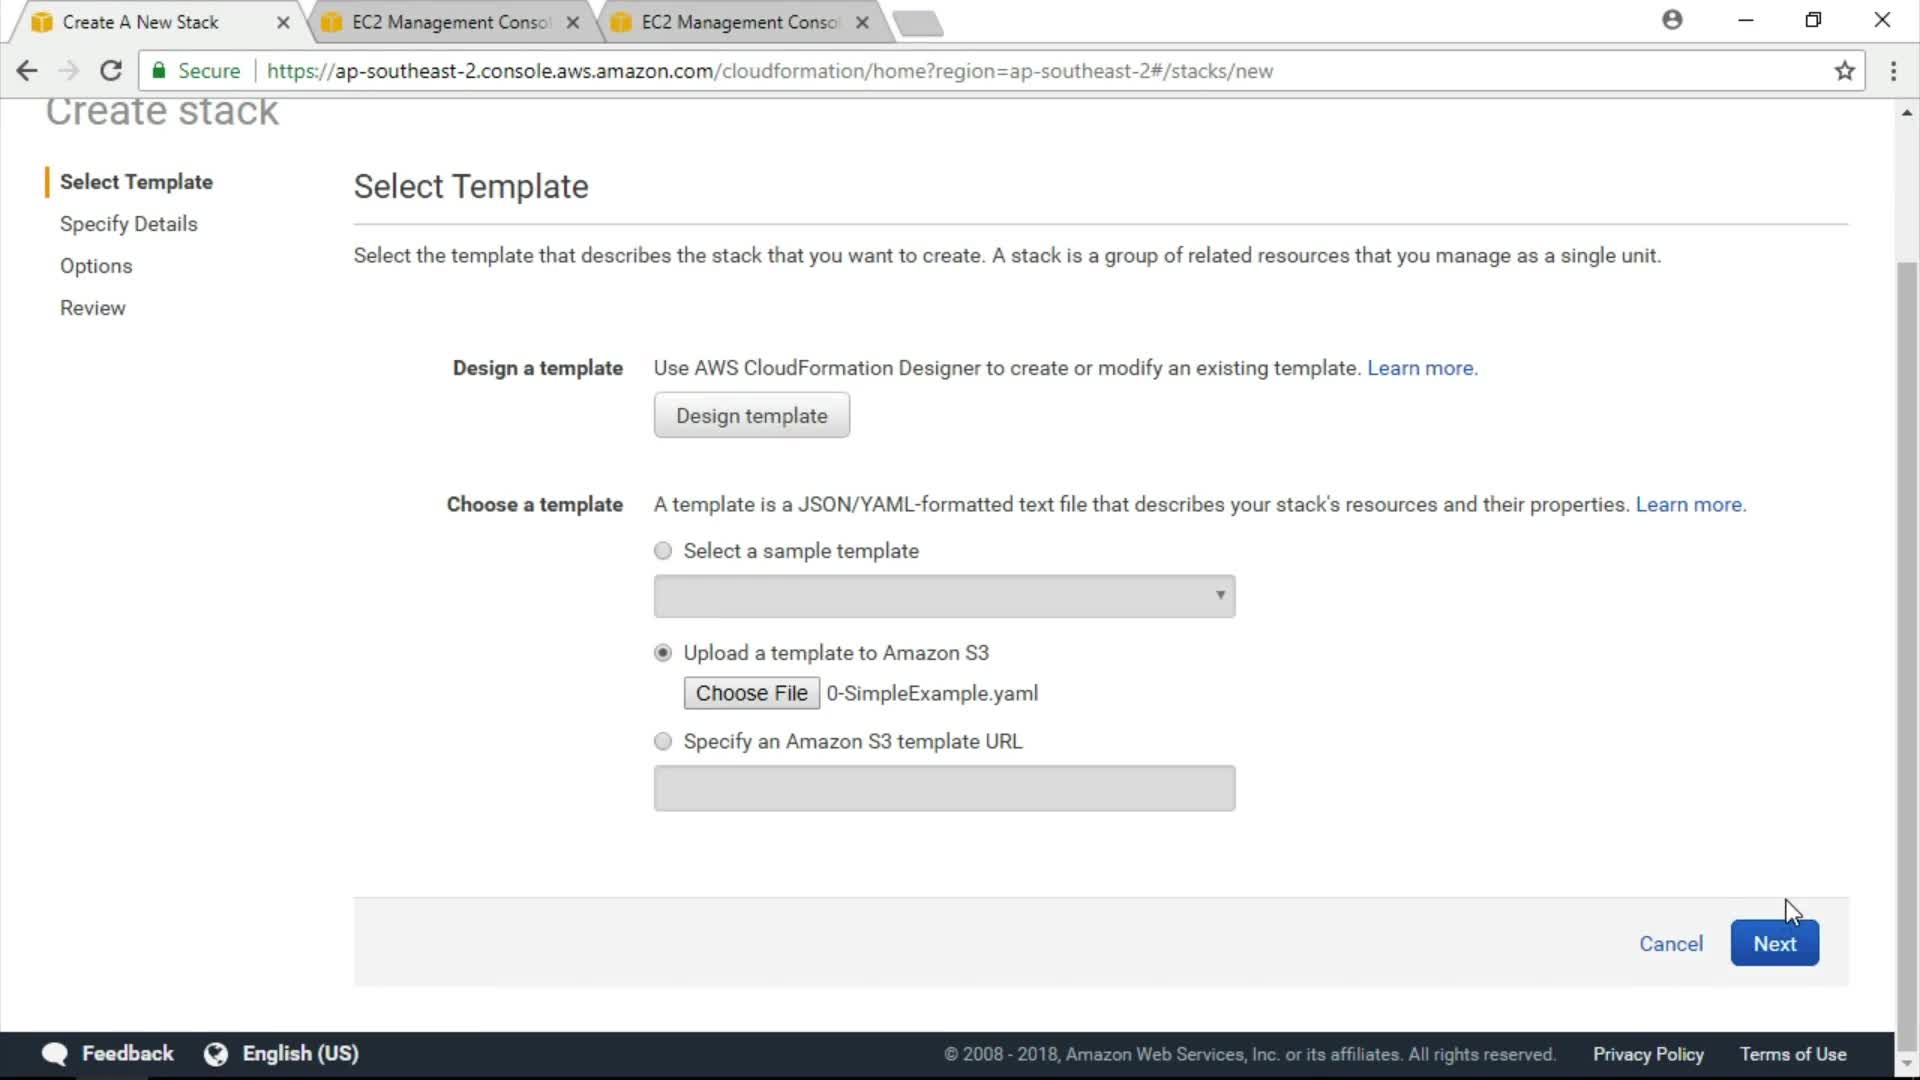Go to Specify Details step in sidebar
This screenshot has height=1080, width=1920.
pyautogui.click(x=128, y=224)
